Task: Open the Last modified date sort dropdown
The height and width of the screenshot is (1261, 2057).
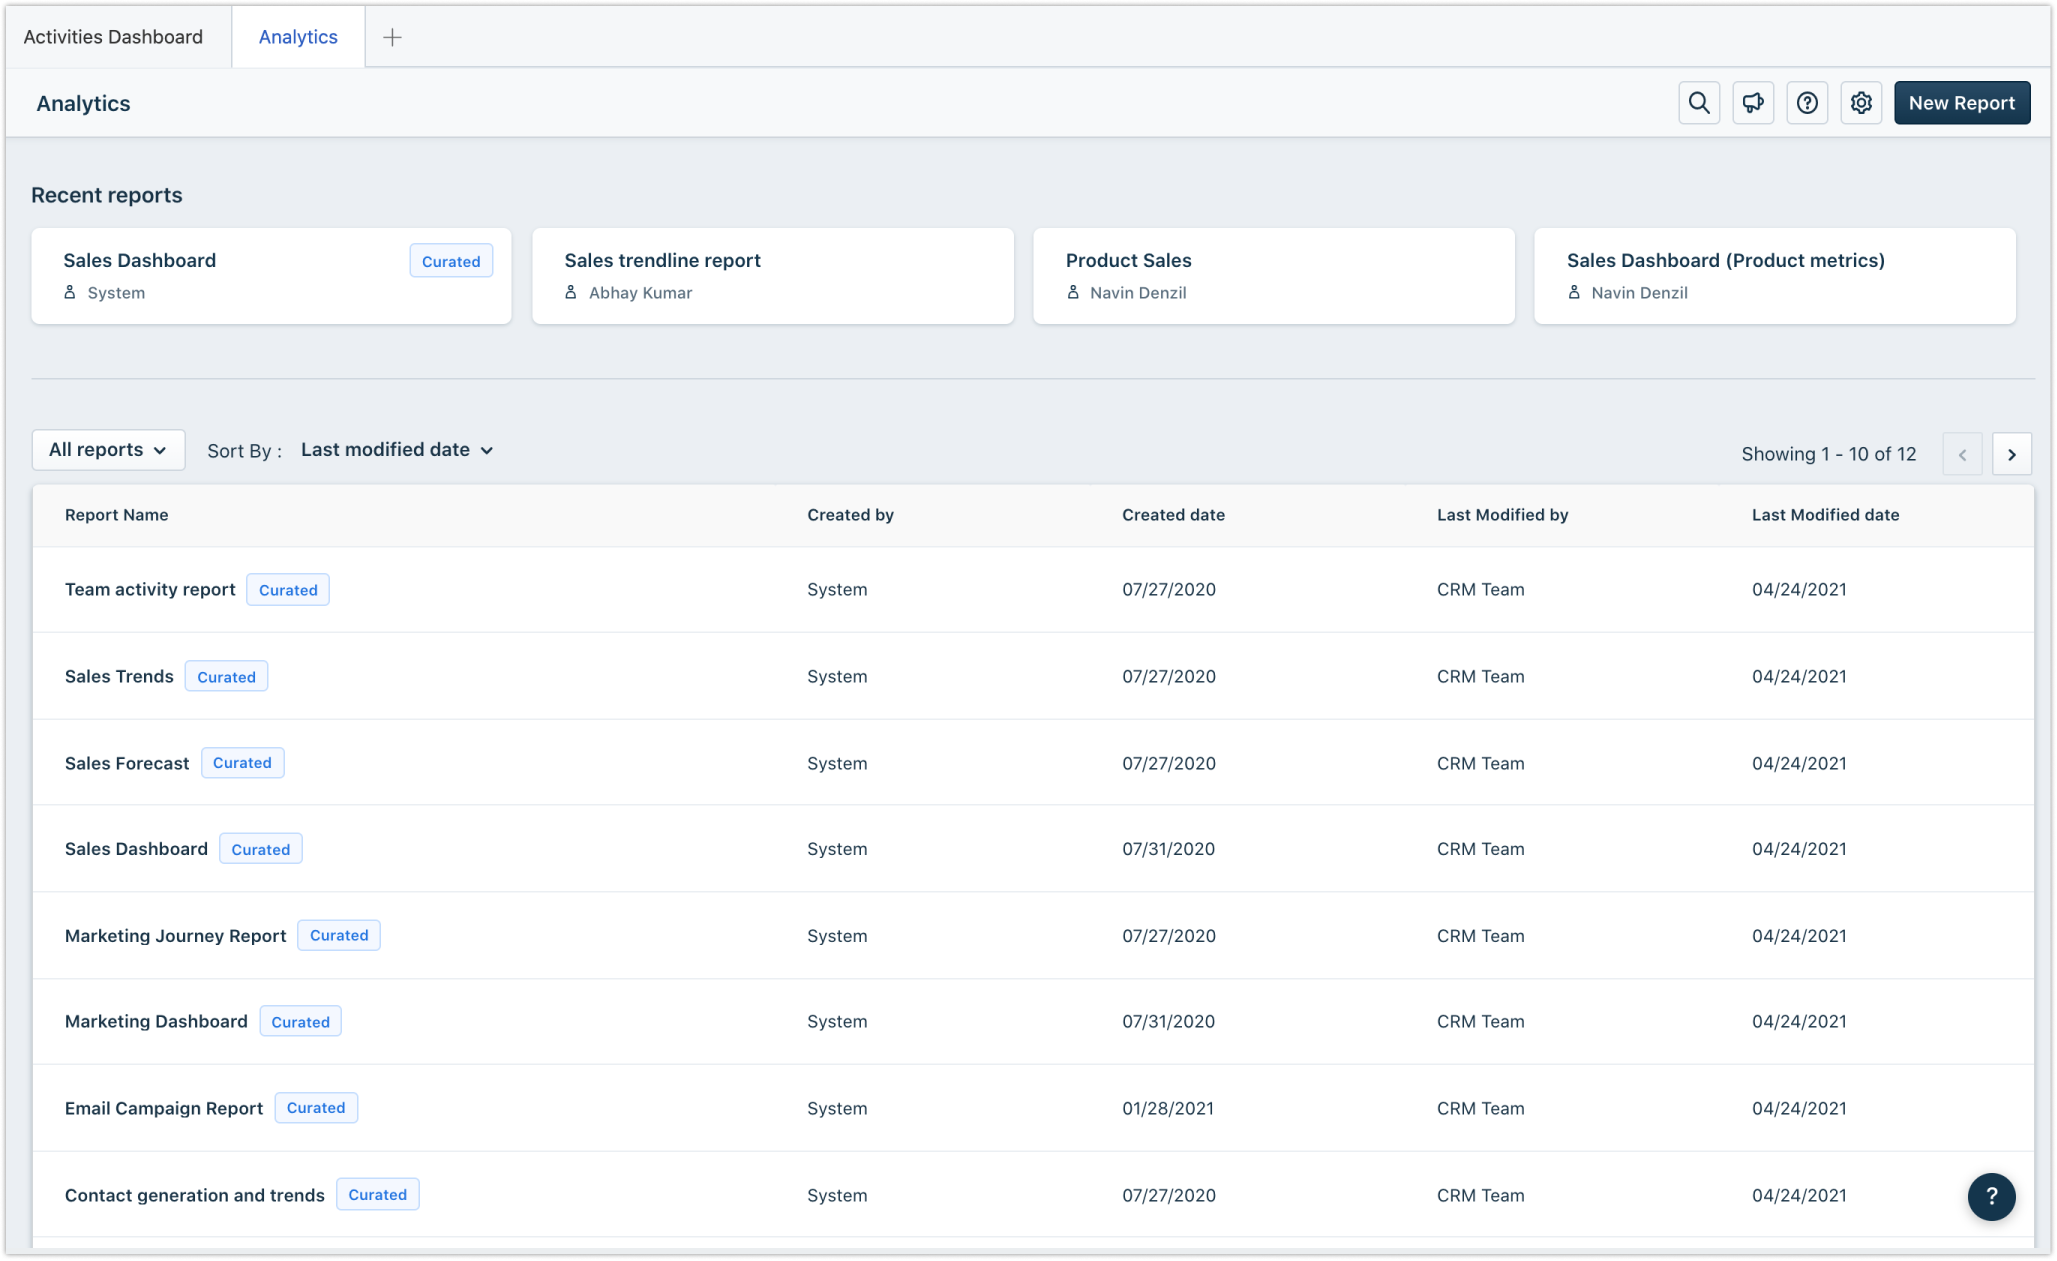Action: point(397,450)
